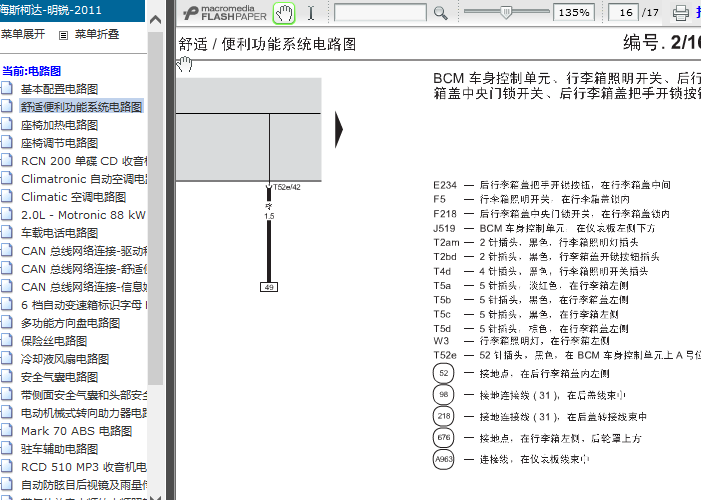Open 座椅加热电路图 document
This screenshot has width=701, height=500.
pyautogui.click(x=59, y=125)
